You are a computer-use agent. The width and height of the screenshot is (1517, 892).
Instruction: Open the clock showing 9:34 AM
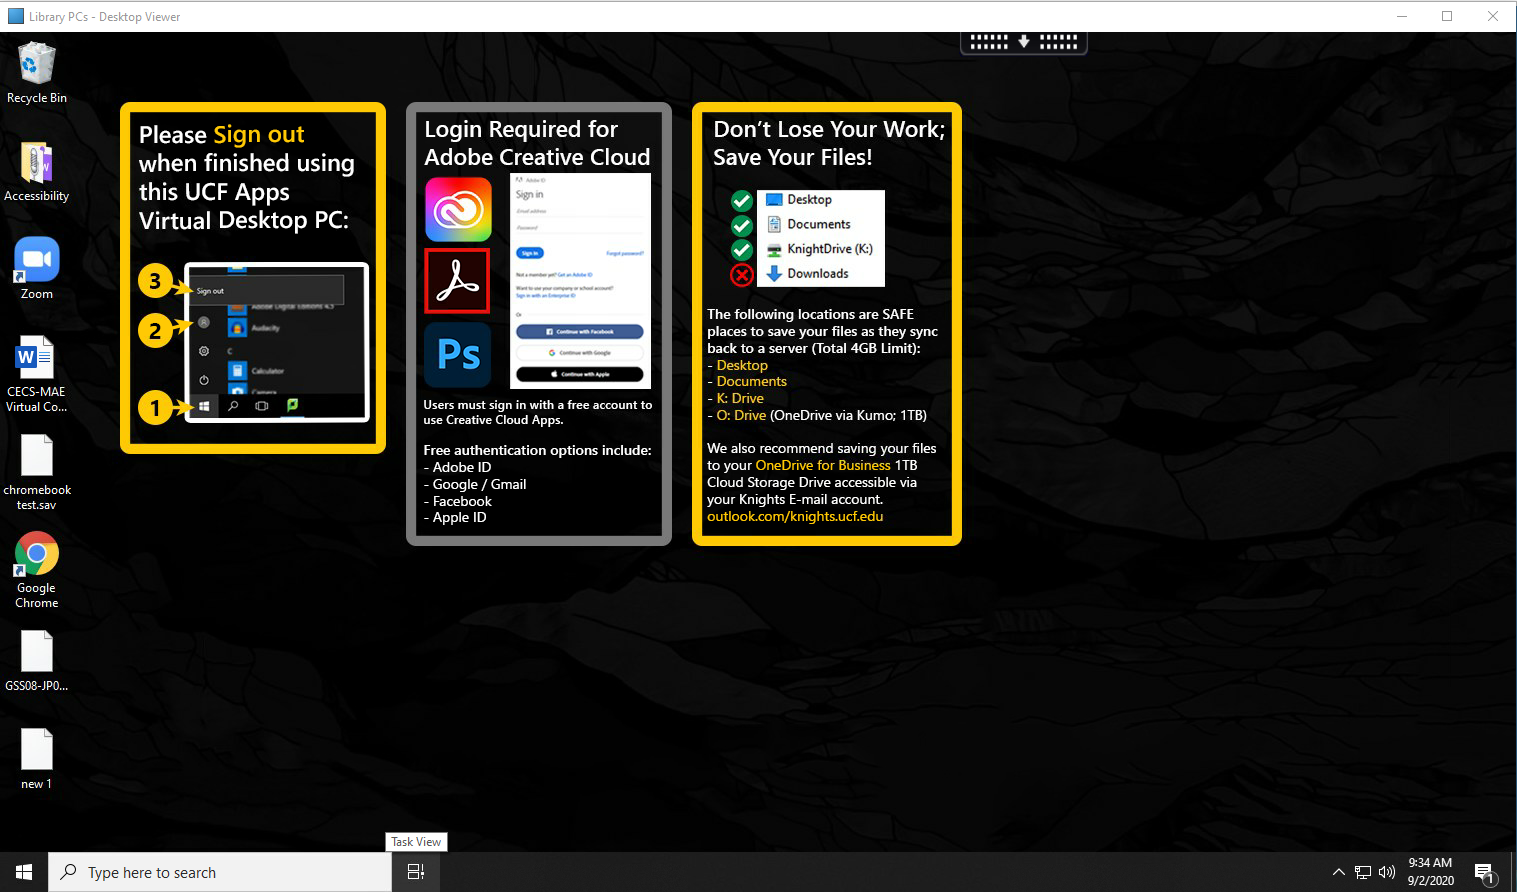[1431, 872]
